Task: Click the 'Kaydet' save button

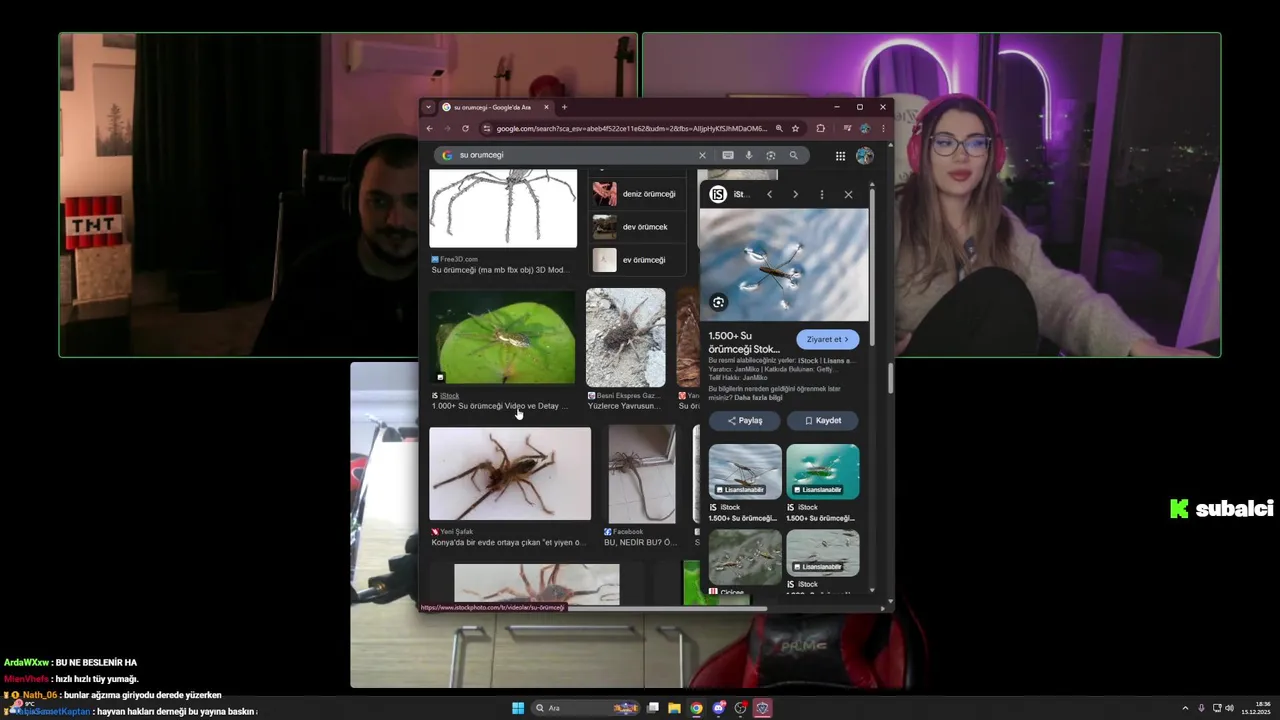Action: (823, 421)
